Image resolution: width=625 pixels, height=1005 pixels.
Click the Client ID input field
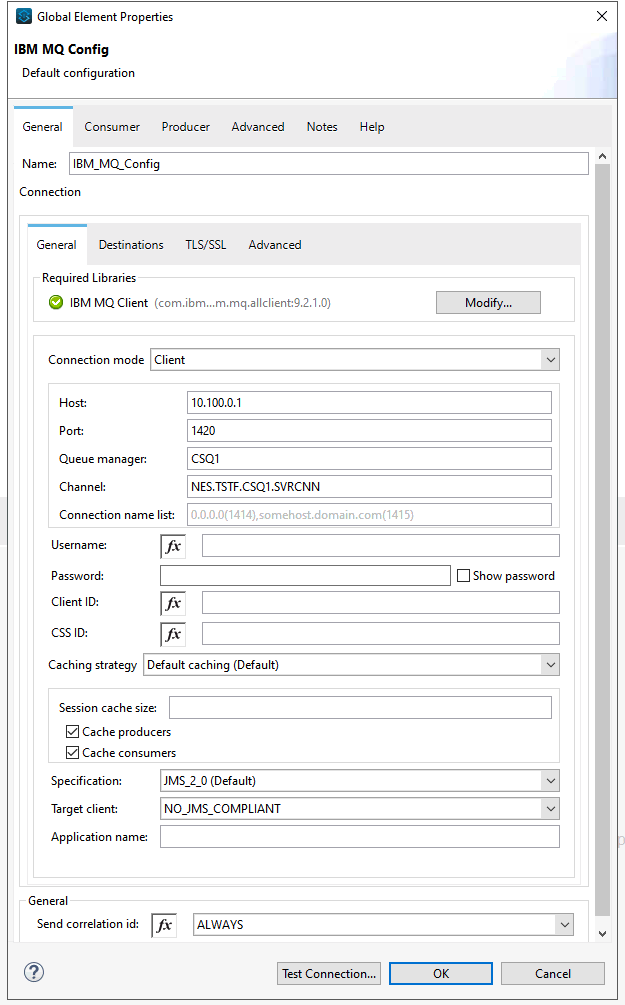(x=381, y=602)
